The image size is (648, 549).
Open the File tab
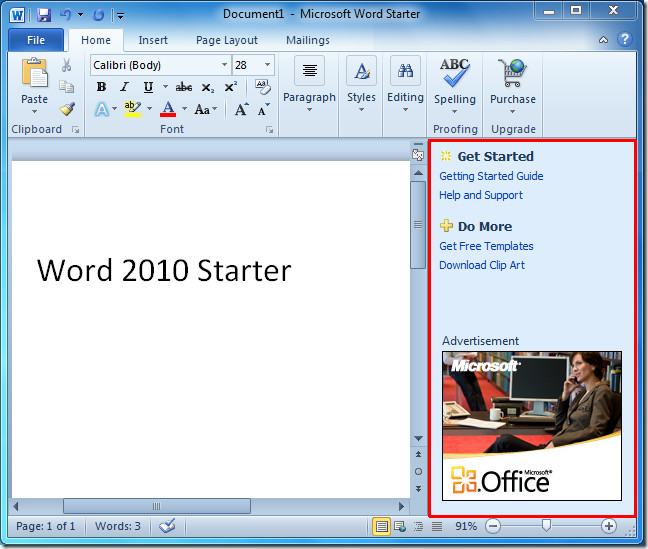pyautogui.click(x=36, y=40)
